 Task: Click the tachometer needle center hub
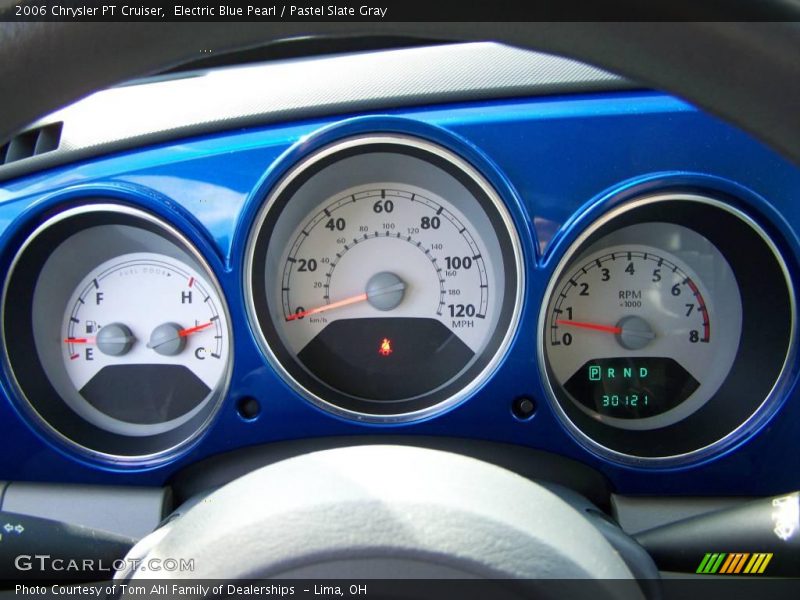[635, 333]
